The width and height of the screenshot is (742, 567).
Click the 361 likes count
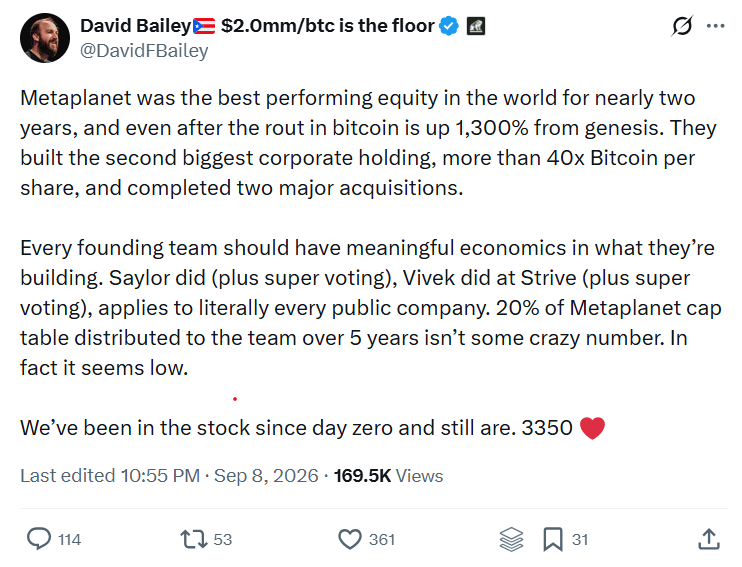click(x=382, y=540)
